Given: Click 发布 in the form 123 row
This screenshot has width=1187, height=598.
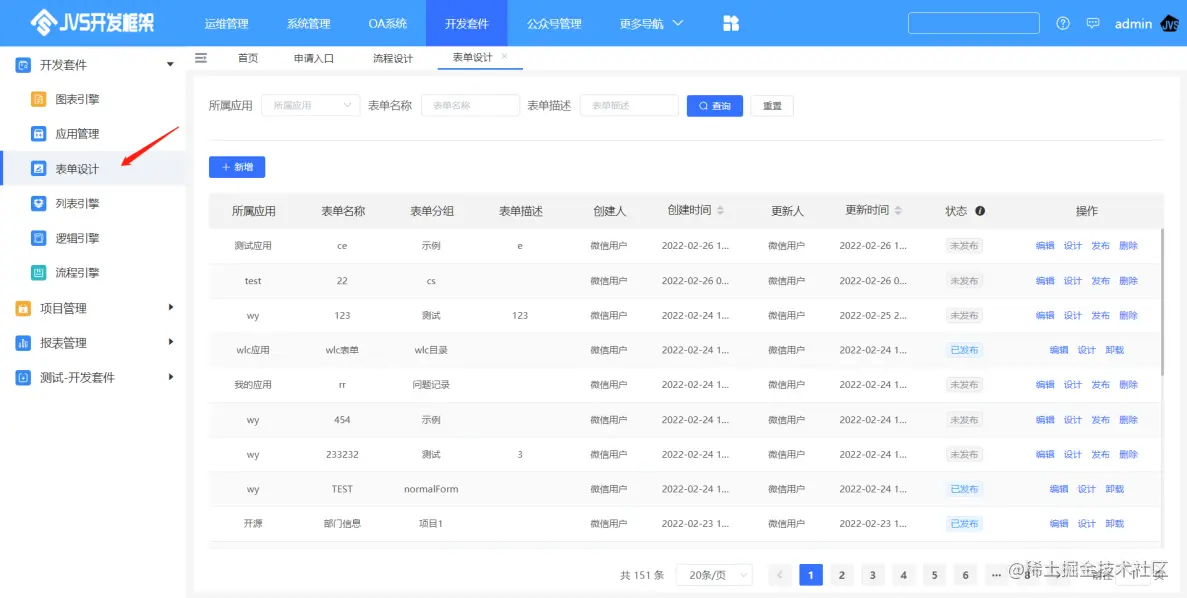Looking at the screenshot, I should pos(1101,316).
